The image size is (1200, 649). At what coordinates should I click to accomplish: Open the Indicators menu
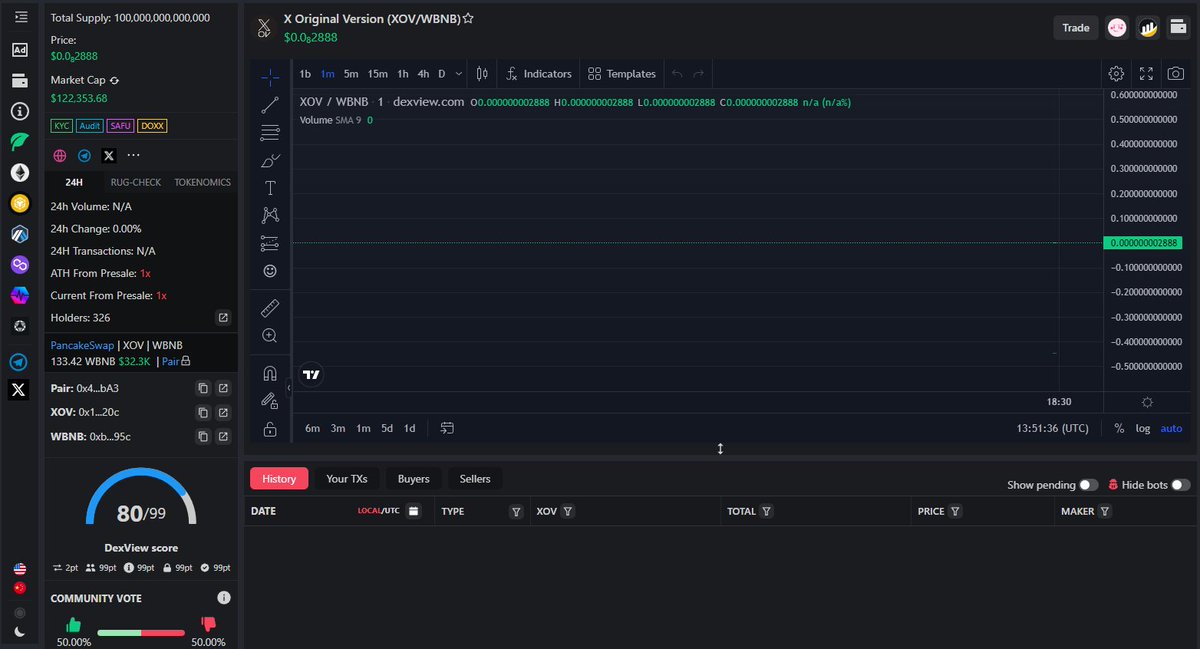click(538, 73)
